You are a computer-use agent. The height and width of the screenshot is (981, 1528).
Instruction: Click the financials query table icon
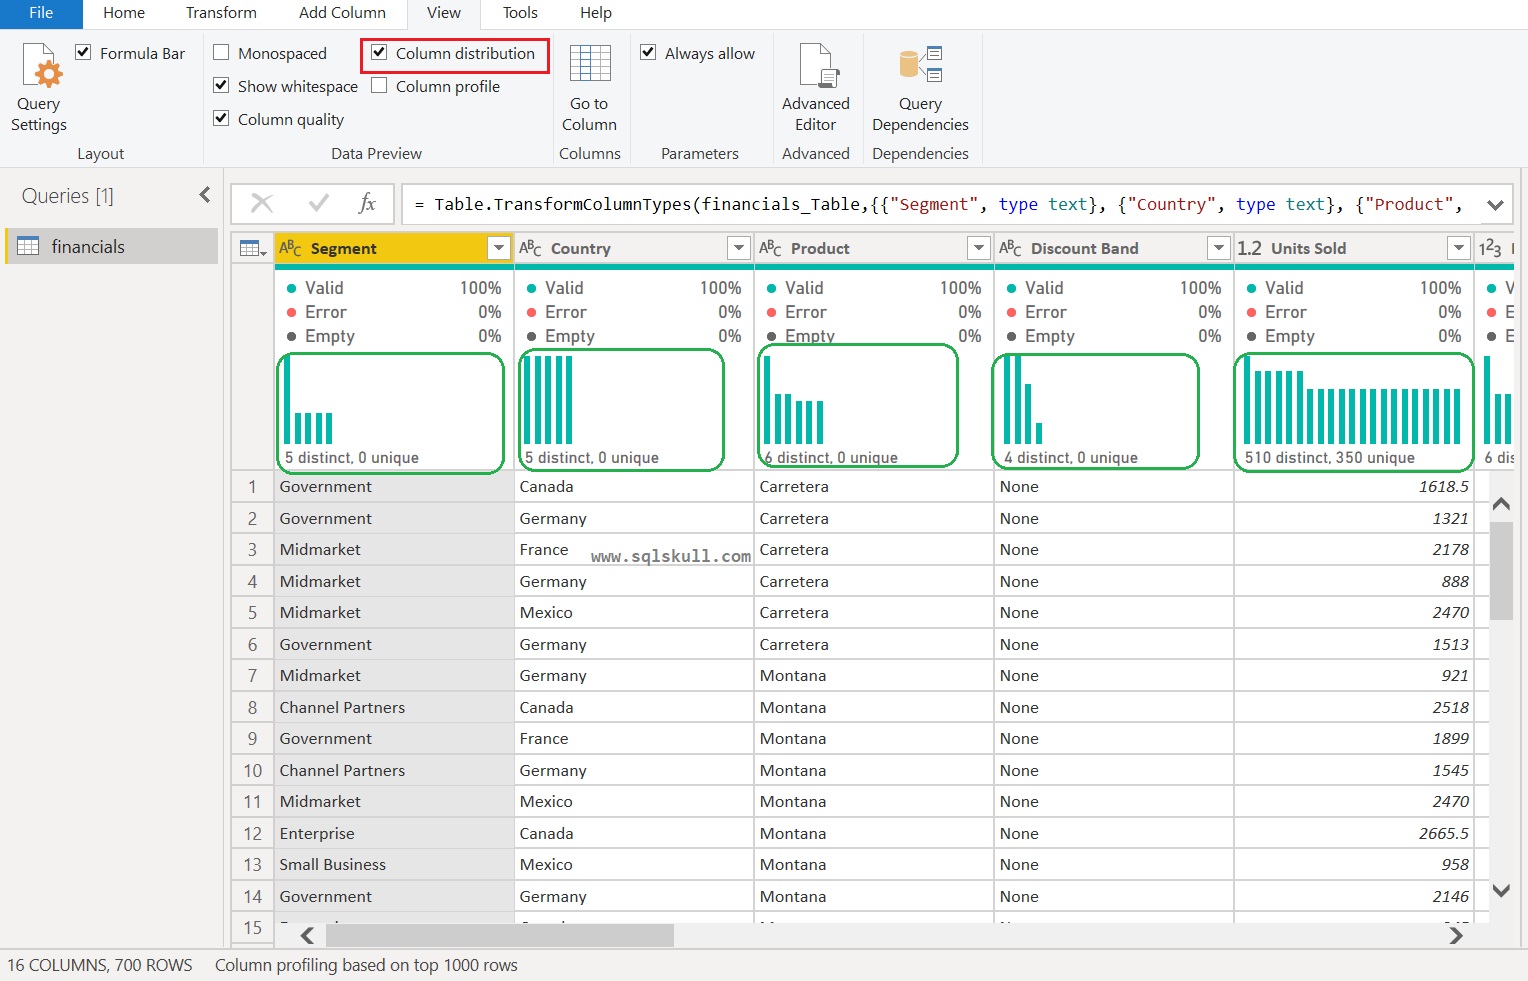pyautogui.click(x=28, y=246)
